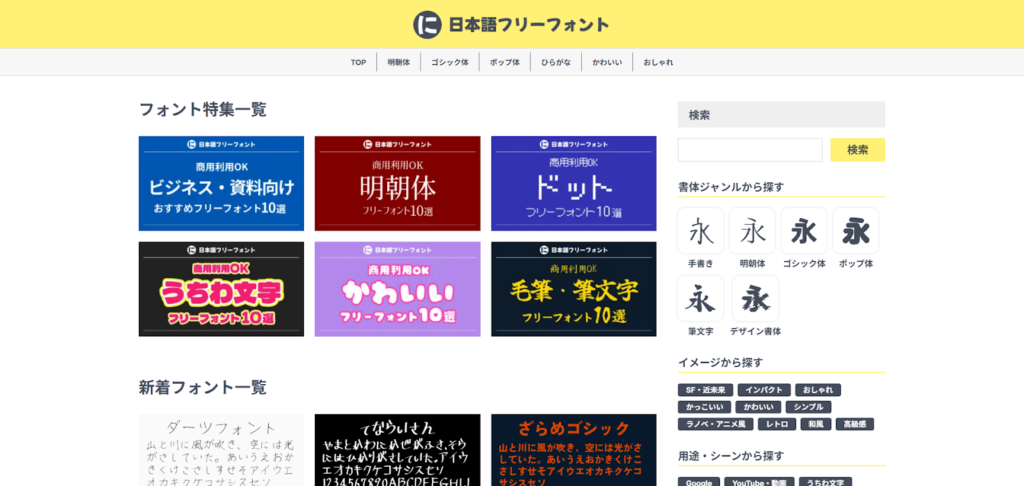Screen dimensions: 1024x486
Task: Select the インパクト tag
Action: click(764, 390)
